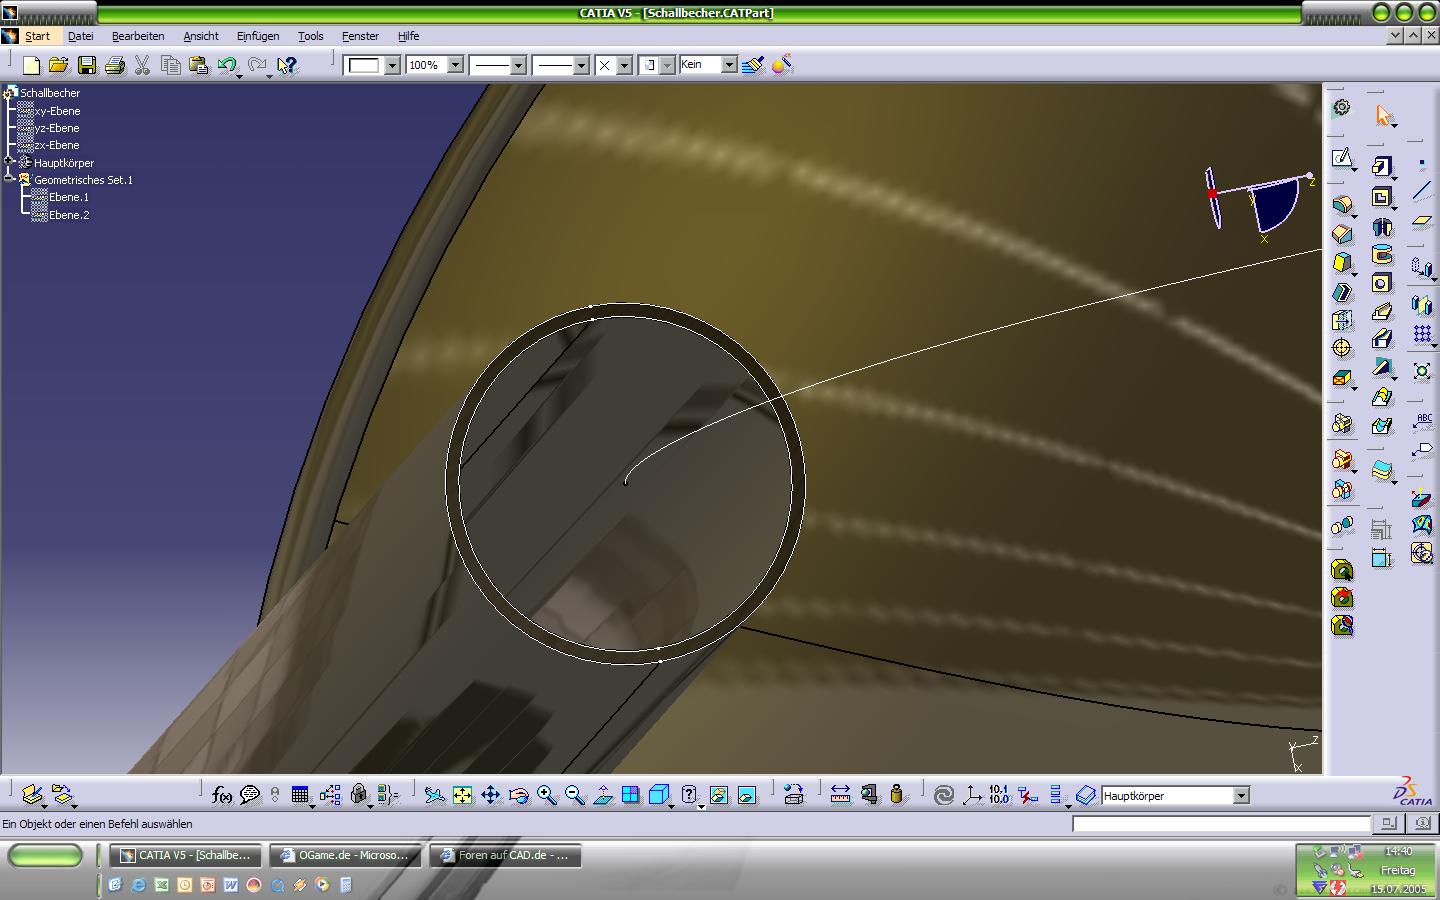Create a line with the Line tool
Viewport: 1440px width, 900px height.
pos(1422,192)
